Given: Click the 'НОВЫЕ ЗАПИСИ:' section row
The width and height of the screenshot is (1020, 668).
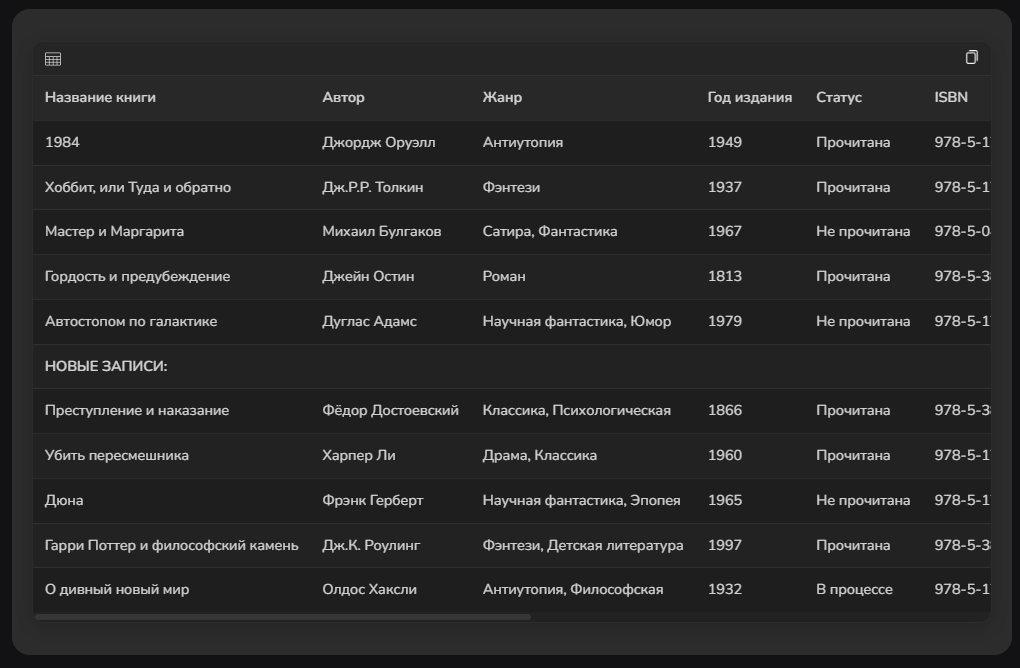Looking at the screenshot, I should pos(512,366).
